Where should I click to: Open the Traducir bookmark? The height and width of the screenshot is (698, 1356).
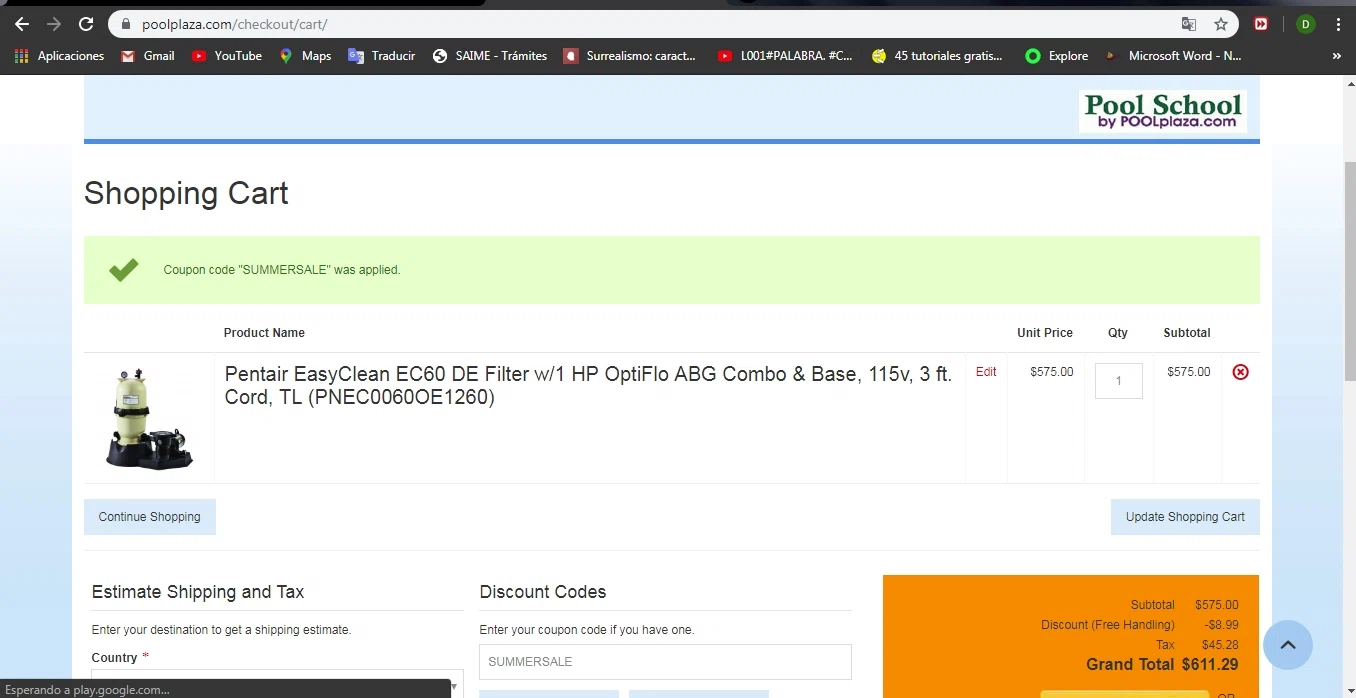[x=382, y=56]
